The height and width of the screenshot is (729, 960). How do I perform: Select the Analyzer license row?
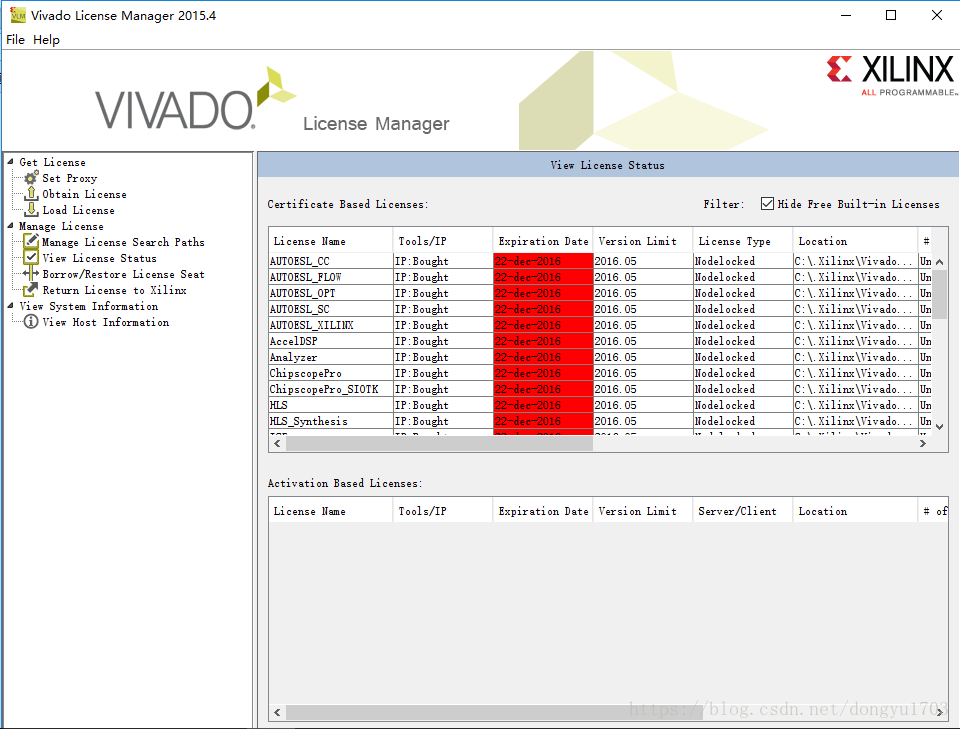click(601, 357)
